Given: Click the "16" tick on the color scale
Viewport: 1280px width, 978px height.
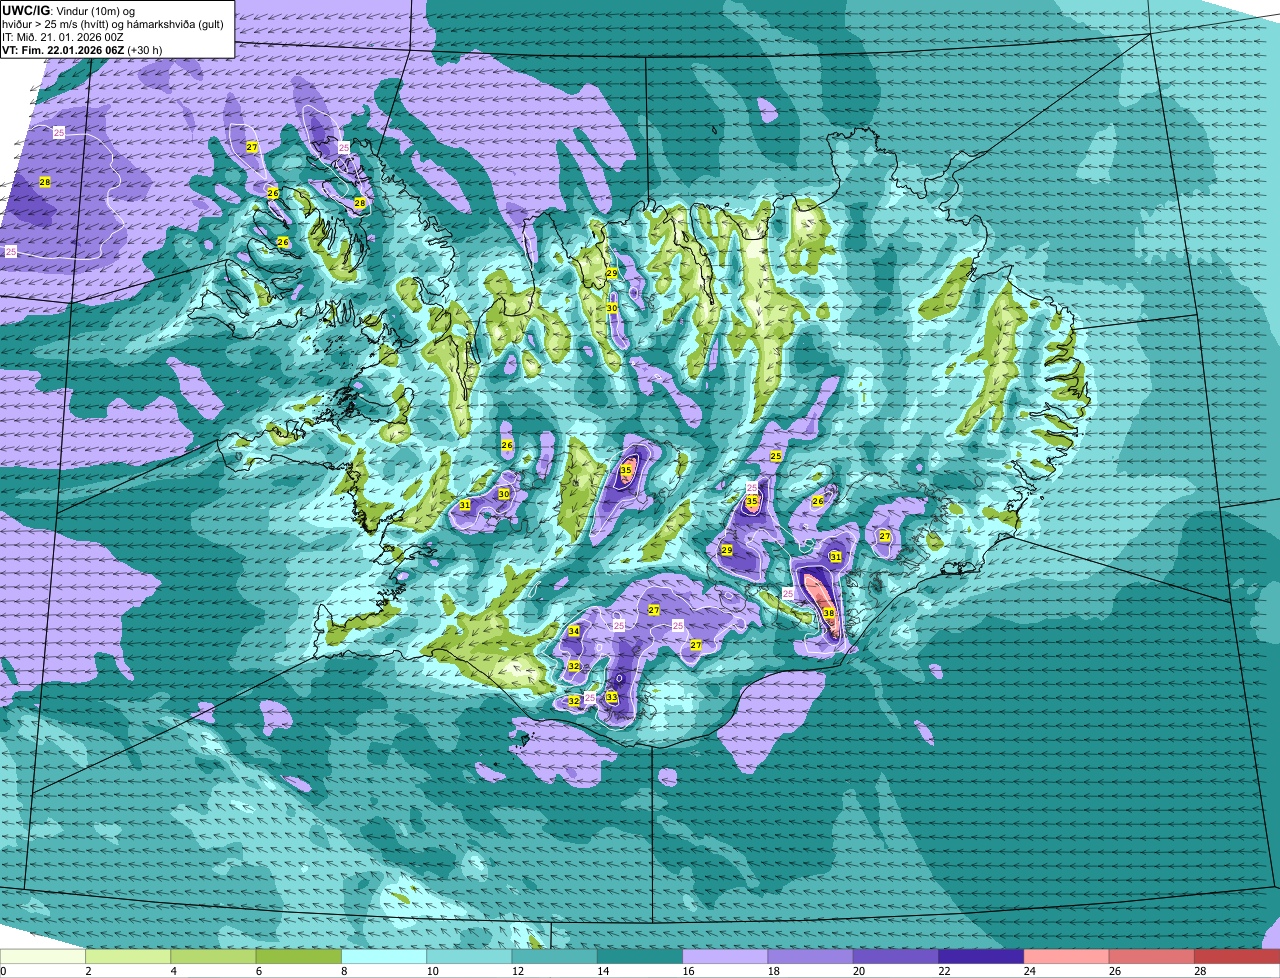Looking at the screenshot, I should pos(690,971).
